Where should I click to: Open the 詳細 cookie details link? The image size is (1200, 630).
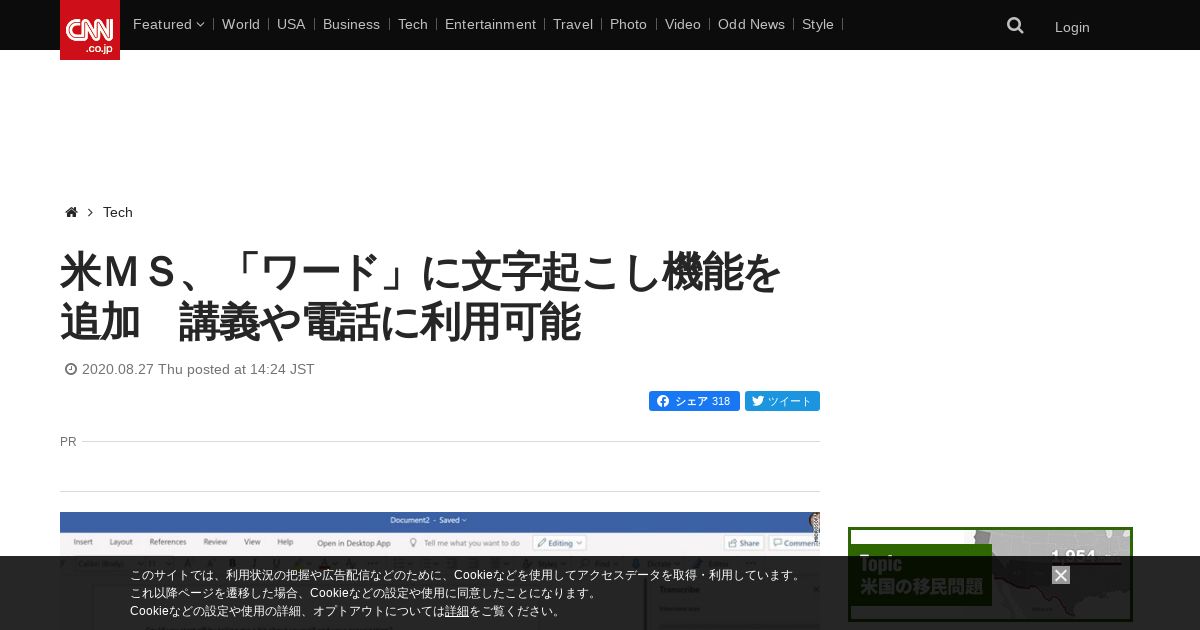[457, 611]
